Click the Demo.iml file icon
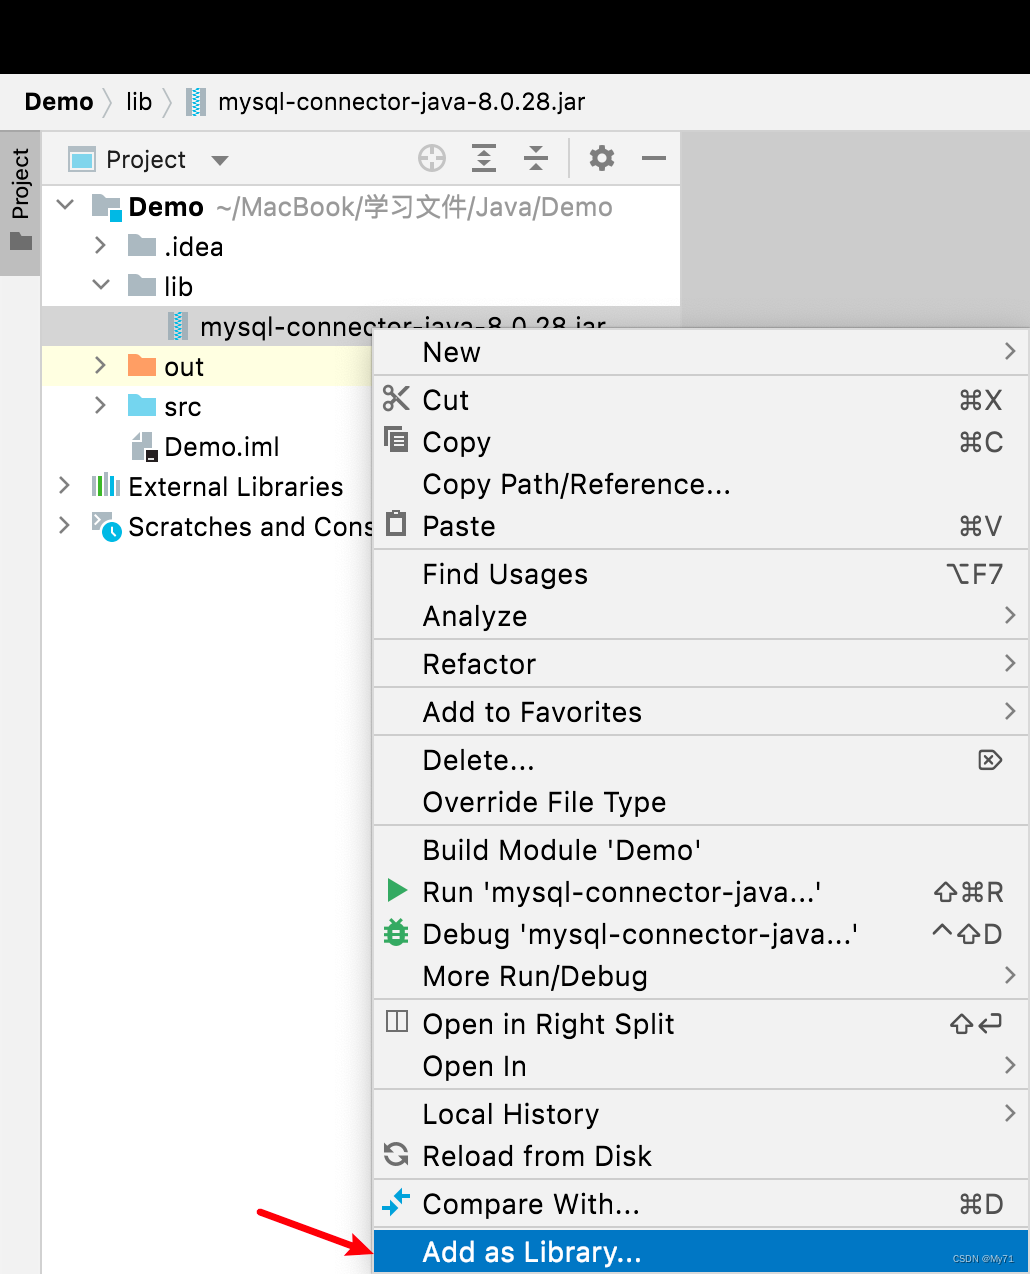Viewport: 1030px width, 1274px height. click(145, 447)
